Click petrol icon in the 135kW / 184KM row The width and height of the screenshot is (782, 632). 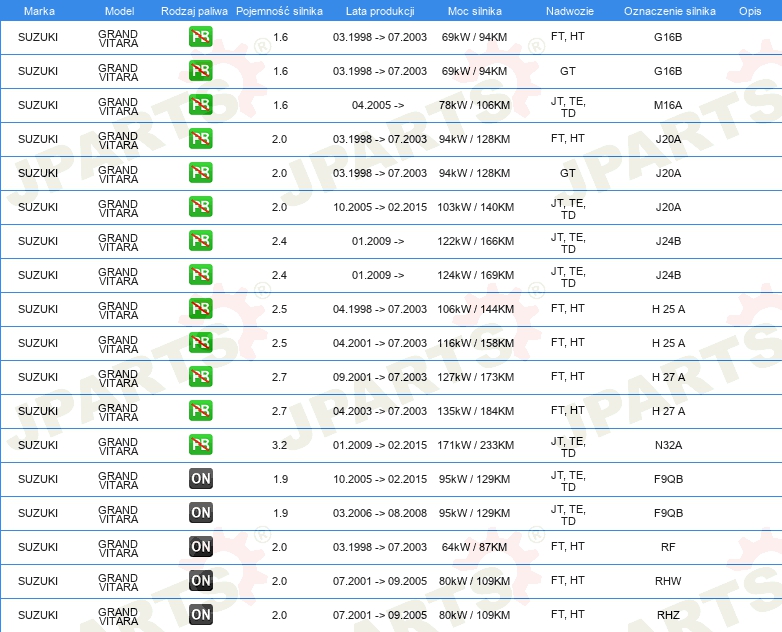tap(200, 411)
